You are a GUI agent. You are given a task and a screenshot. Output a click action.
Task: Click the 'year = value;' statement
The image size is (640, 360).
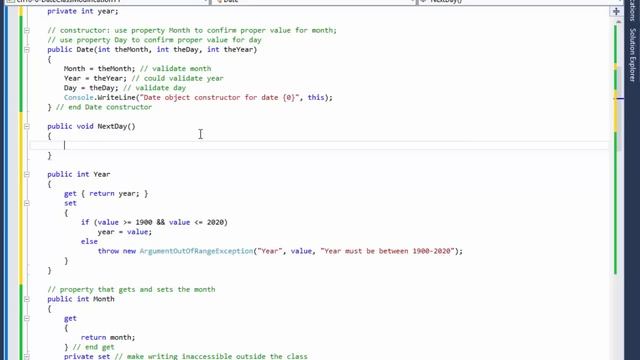pos(124,232)
